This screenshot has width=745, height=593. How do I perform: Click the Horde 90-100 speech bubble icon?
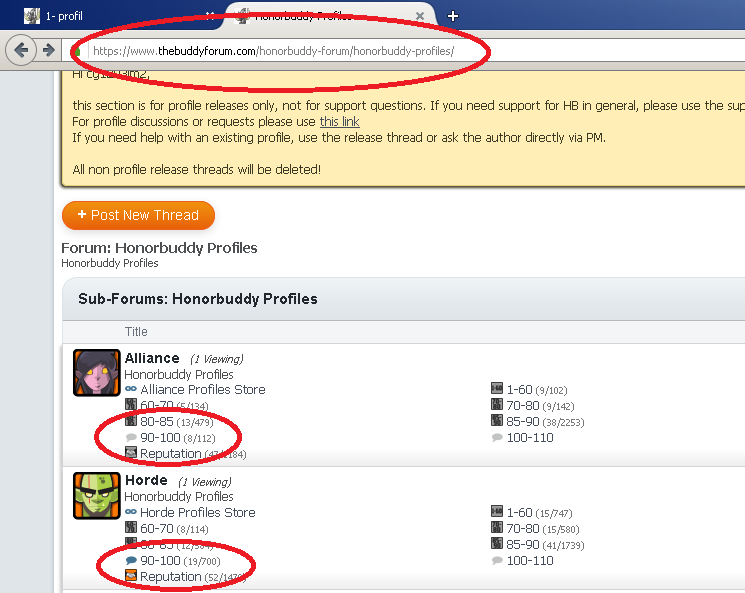pyautogui.click(x=131, y=561)
